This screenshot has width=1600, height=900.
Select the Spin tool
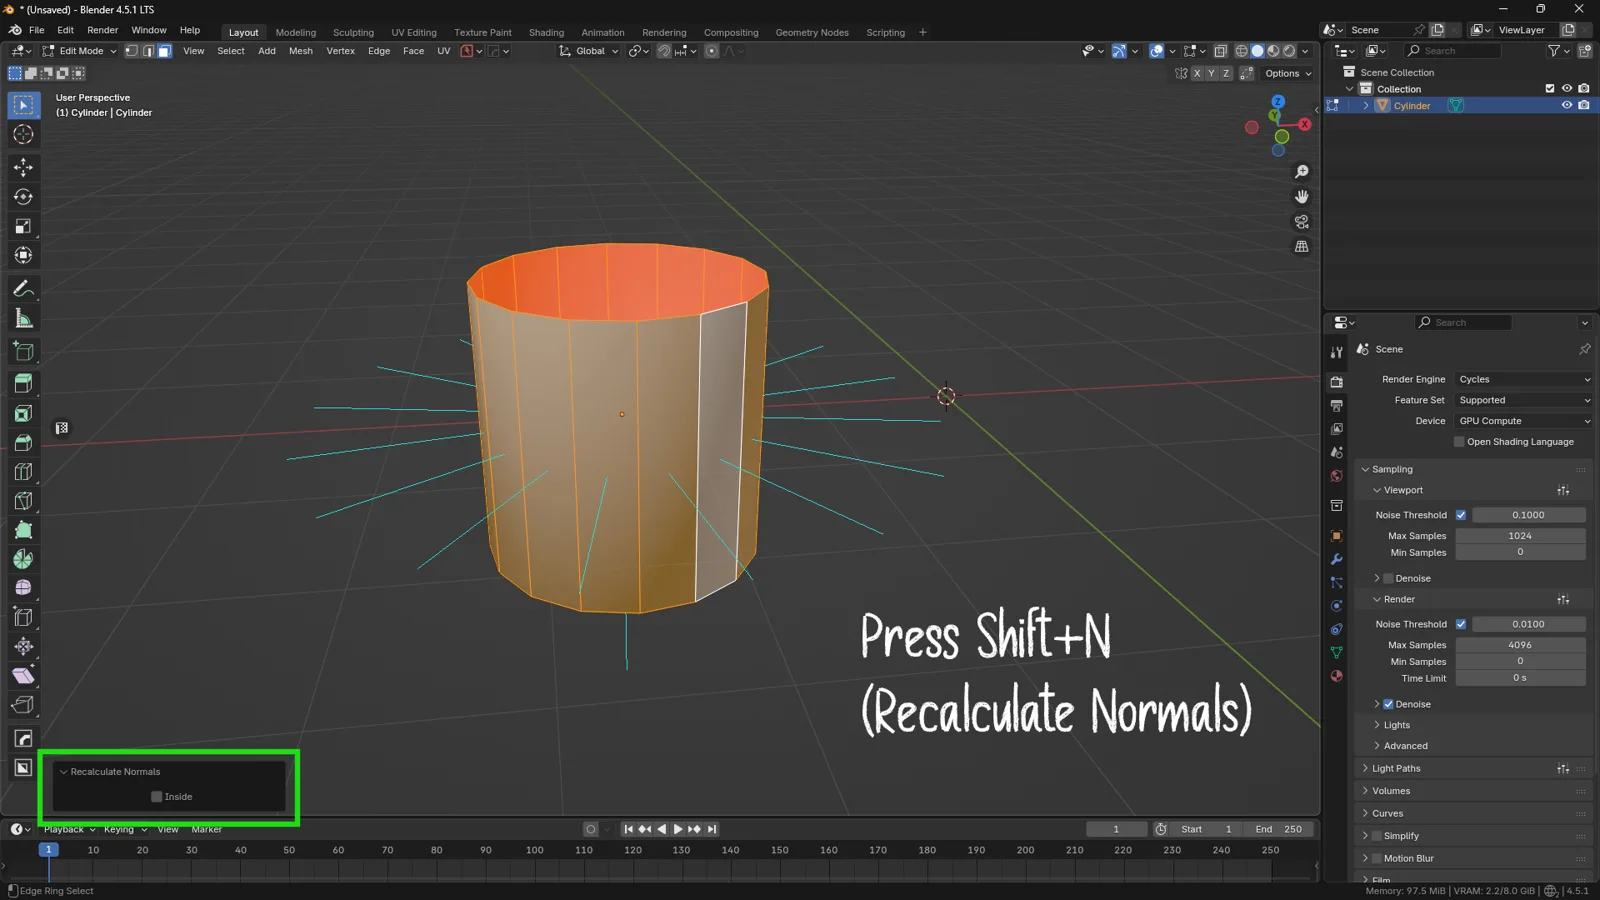click(x=23, y=559)
